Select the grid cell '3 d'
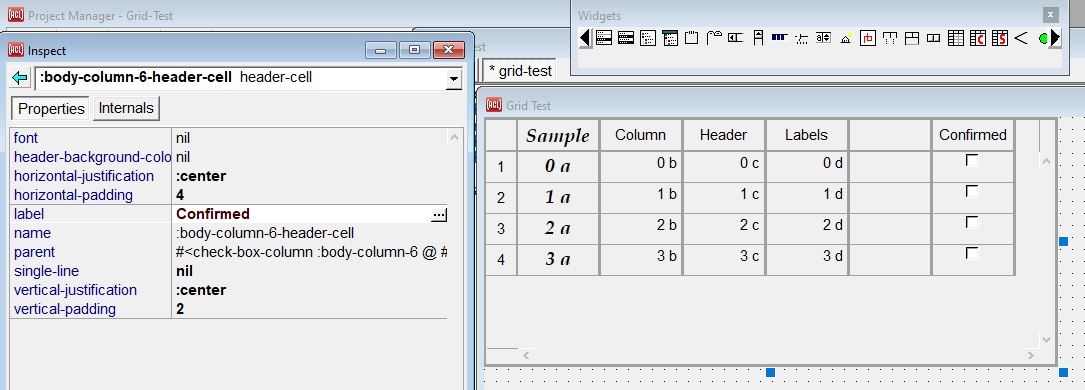1085x390 pixels. click(807, 260)
